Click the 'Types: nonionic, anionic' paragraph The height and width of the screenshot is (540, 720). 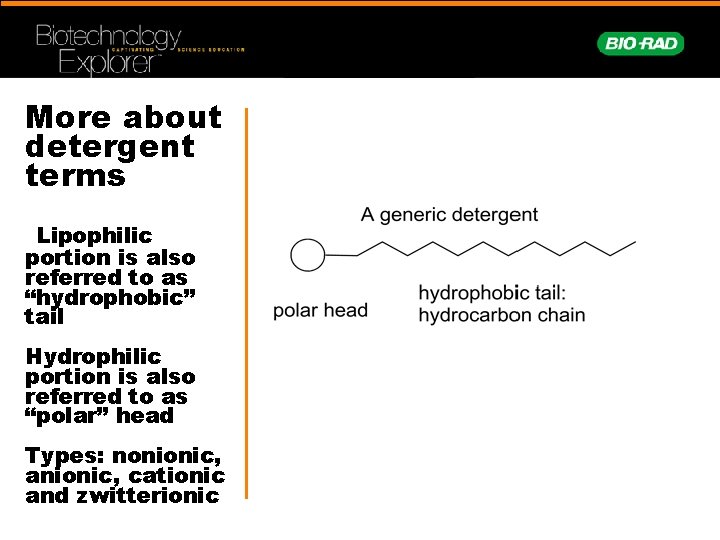[x=125, y=475]
